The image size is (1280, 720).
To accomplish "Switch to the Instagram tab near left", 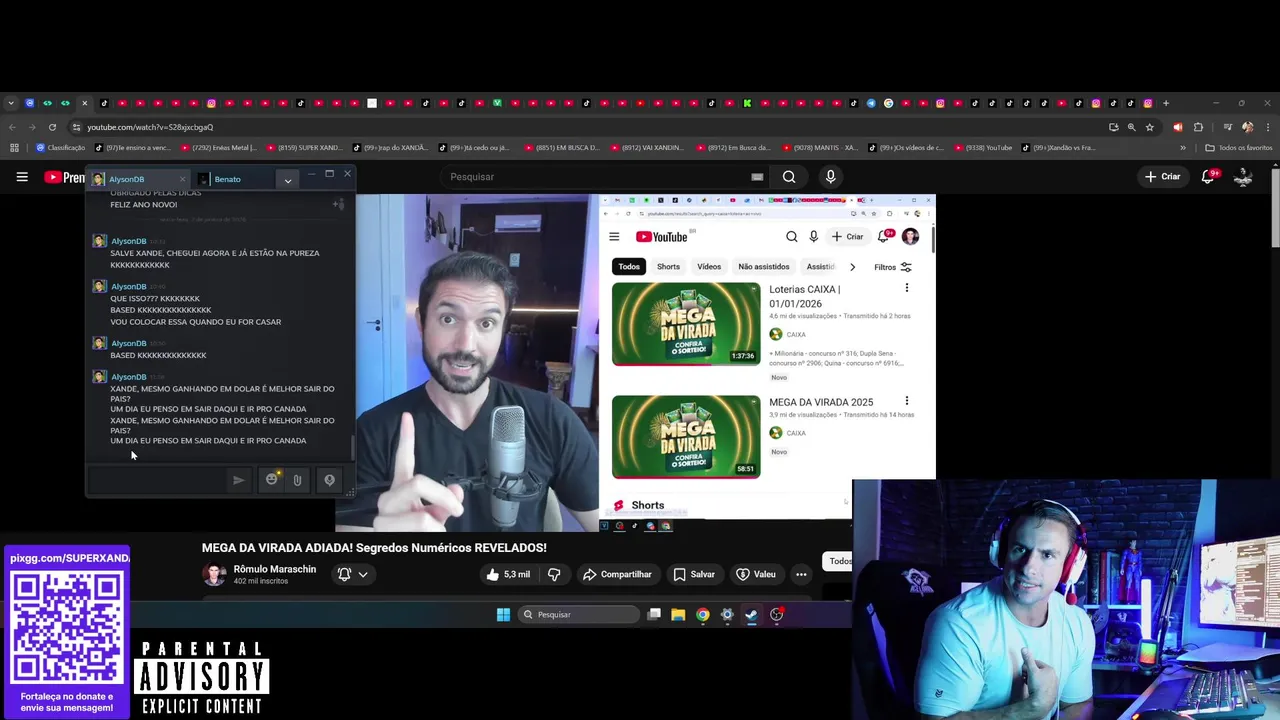I will click(211, 103).
